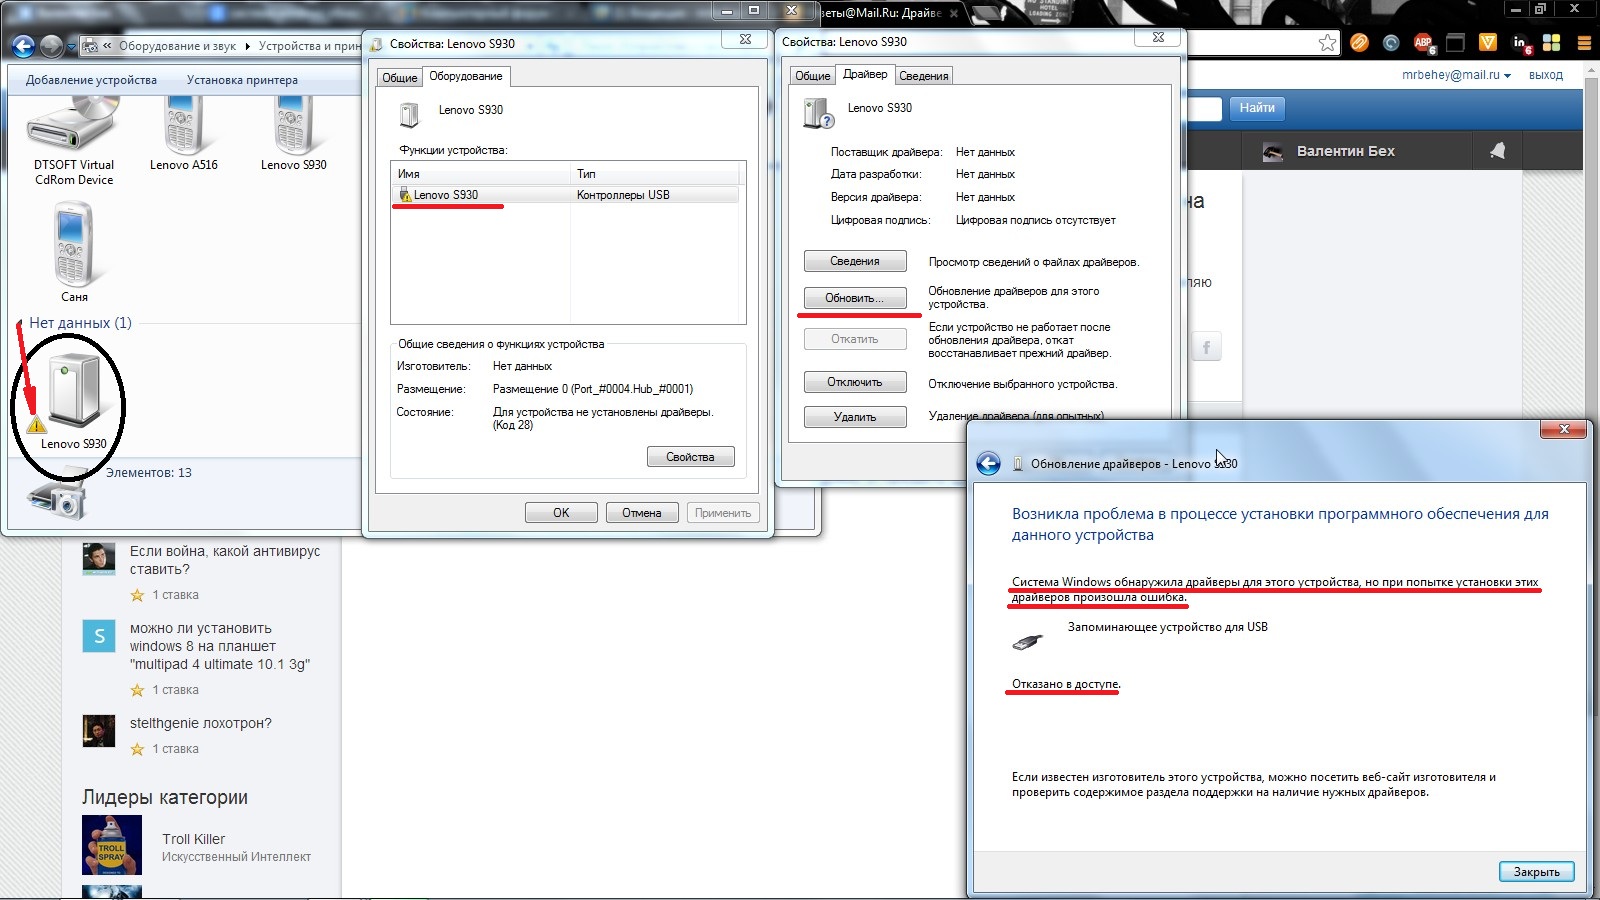Select the Саня phone device
1600x900 pixels.
pyautogui.click(x=74, y=252)
